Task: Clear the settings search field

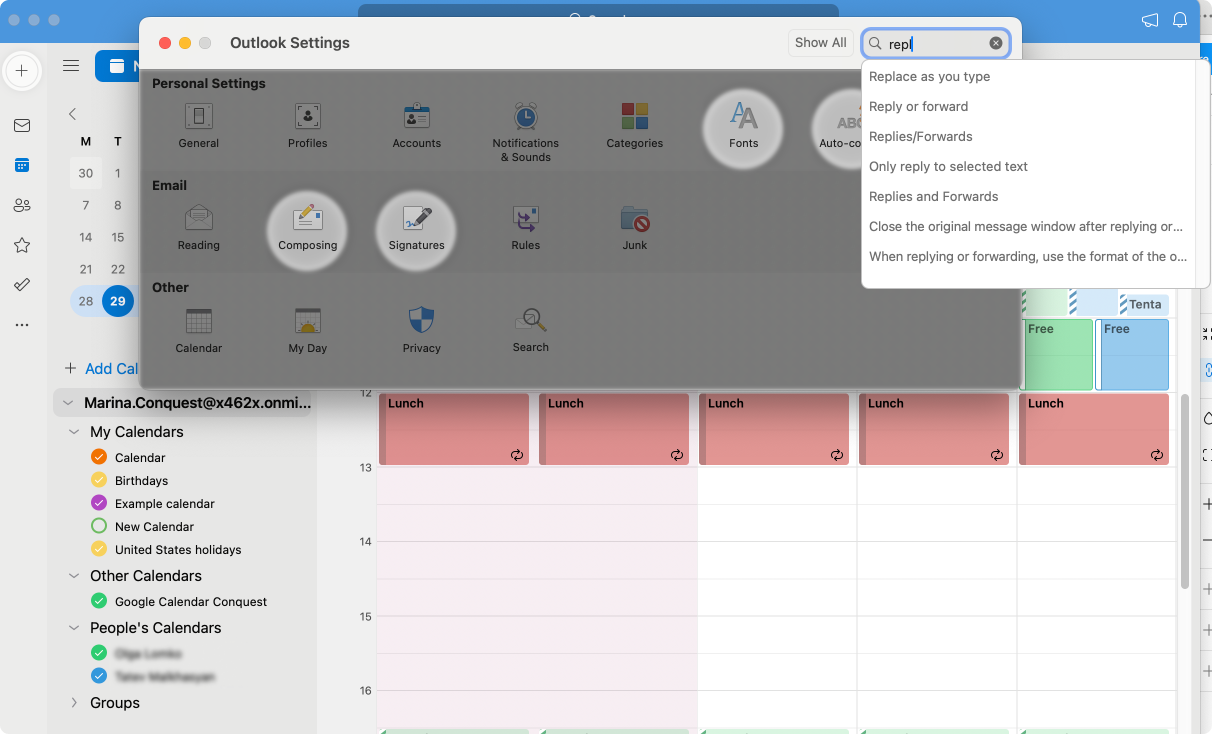Action: point(995,43)
